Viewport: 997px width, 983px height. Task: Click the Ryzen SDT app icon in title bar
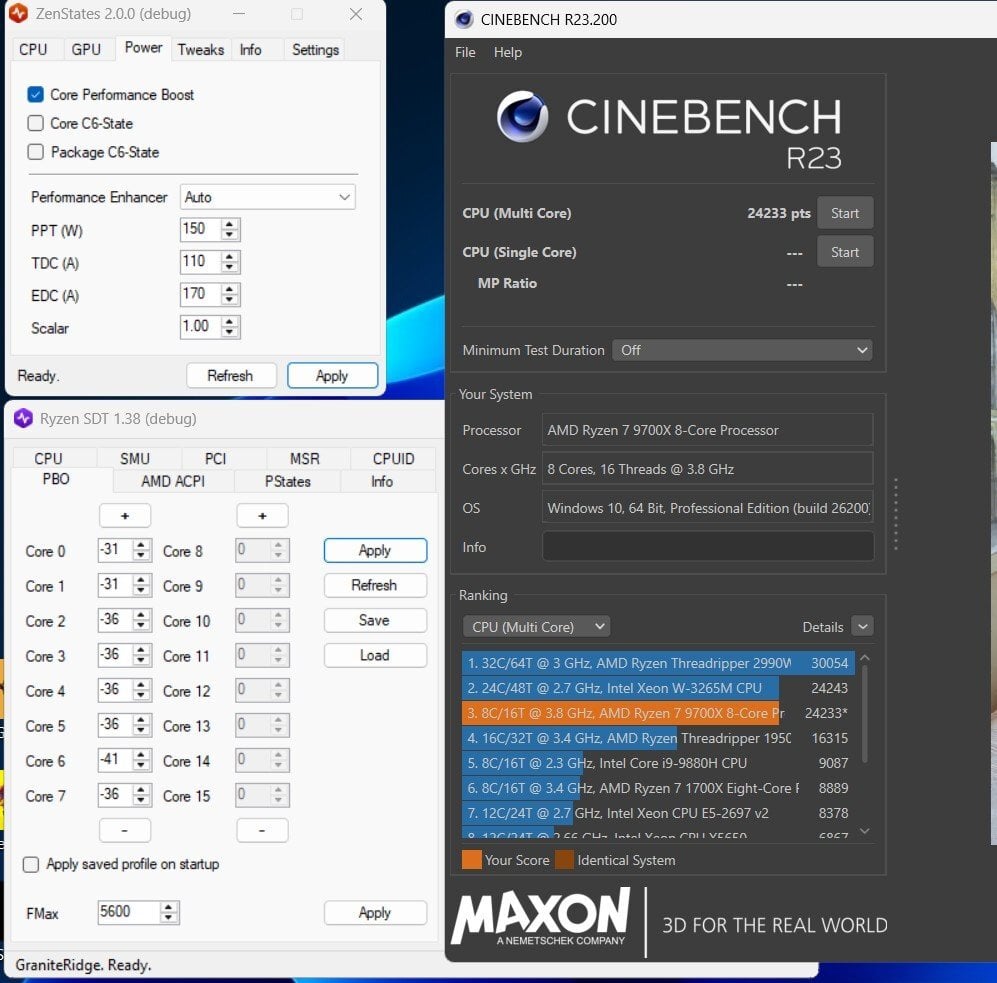pyautogui.click(x=24, y=418)
